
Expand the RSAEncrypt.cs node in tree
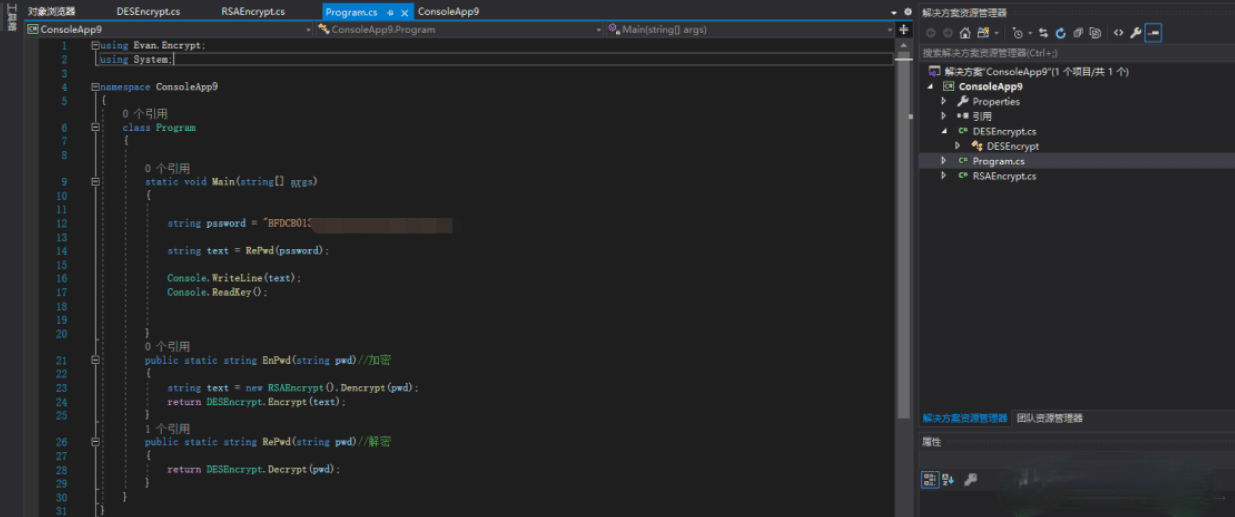[x=943, y=176]
